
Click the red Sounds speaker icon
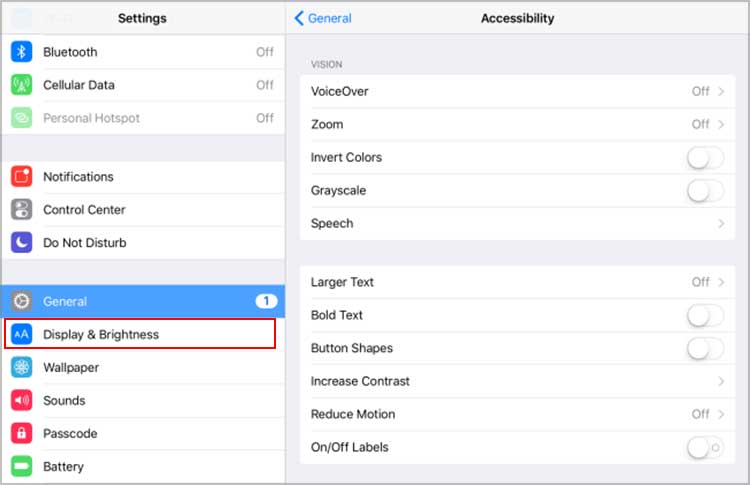coord(22,400)
